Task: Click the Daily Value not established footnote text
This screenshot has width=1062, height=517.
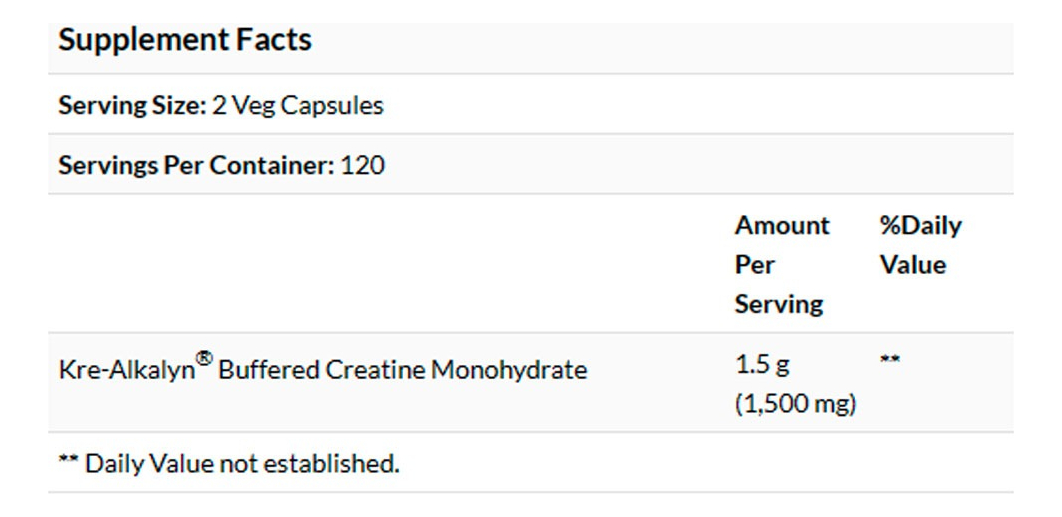Action: click(x=242, y=463)
